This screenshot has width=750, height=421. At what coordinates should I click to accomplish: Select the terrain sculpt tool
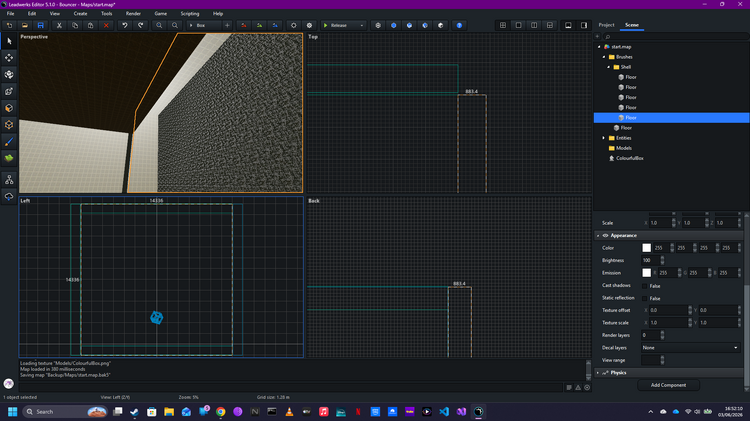[9, 158]
